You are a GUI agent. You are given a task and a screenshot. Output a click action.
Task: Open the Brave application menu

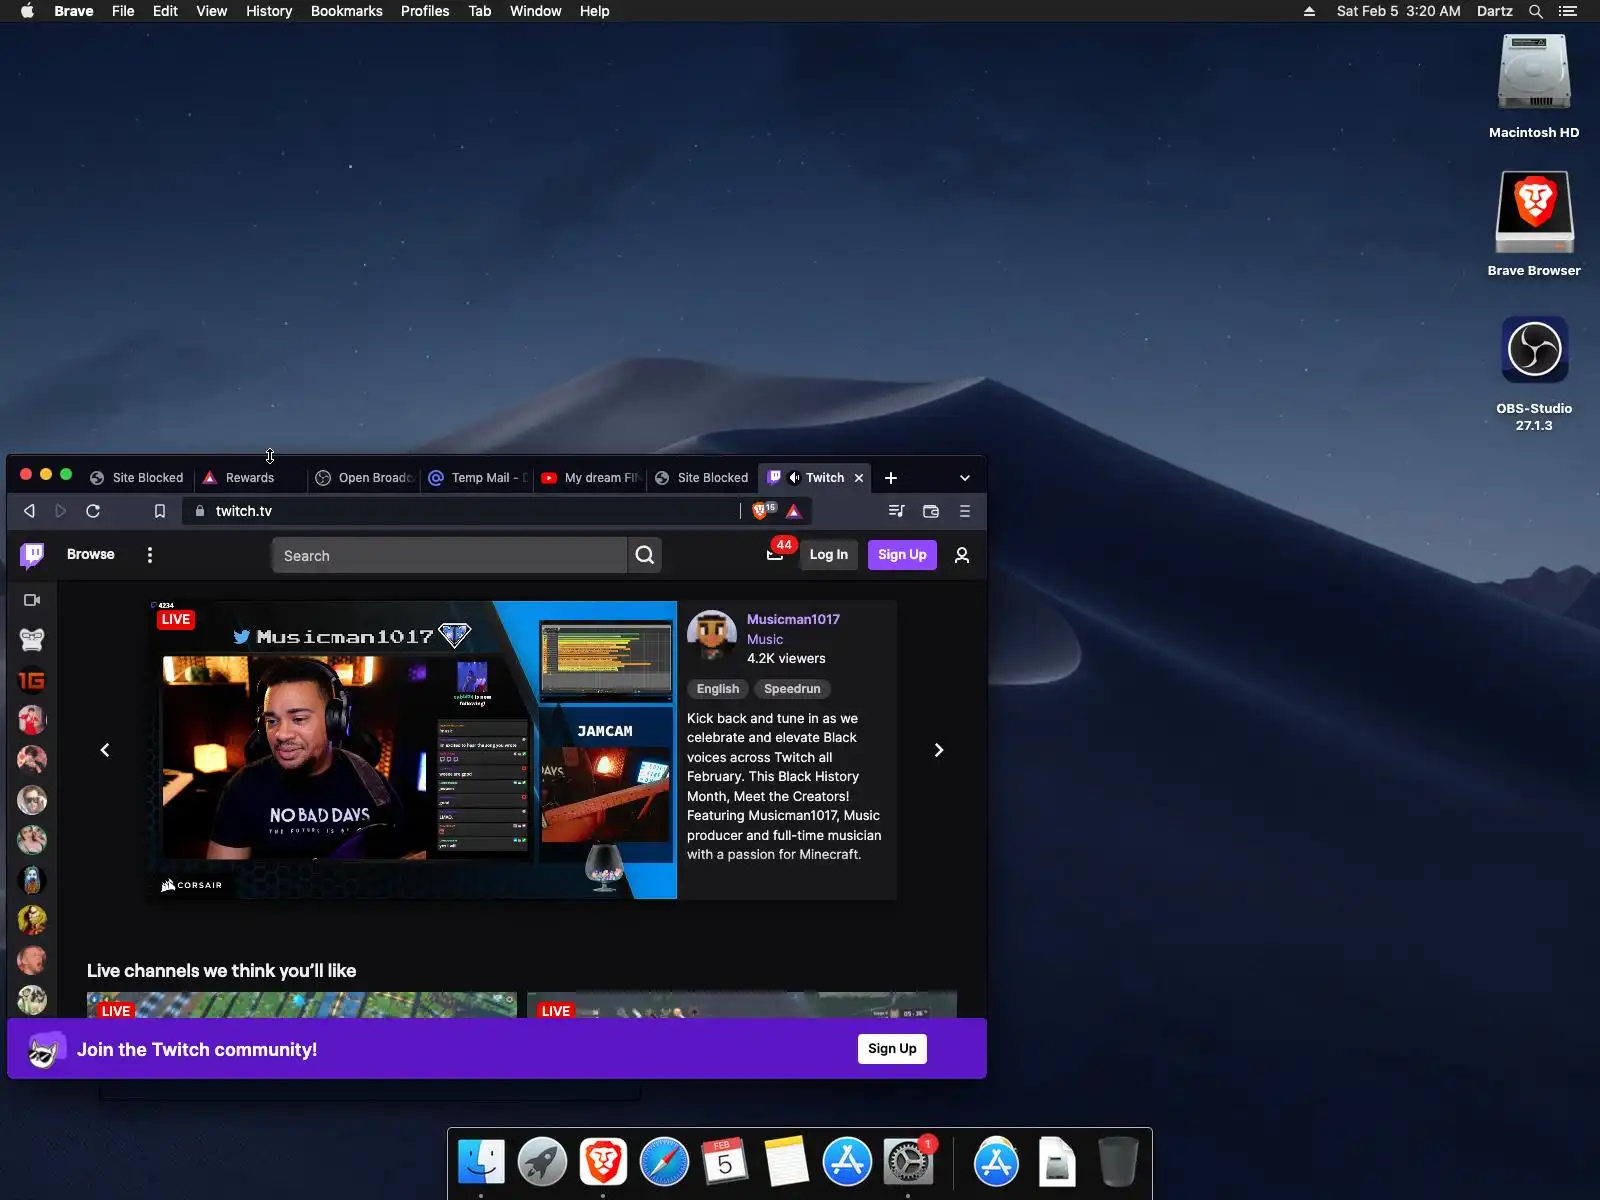[74, 11]
